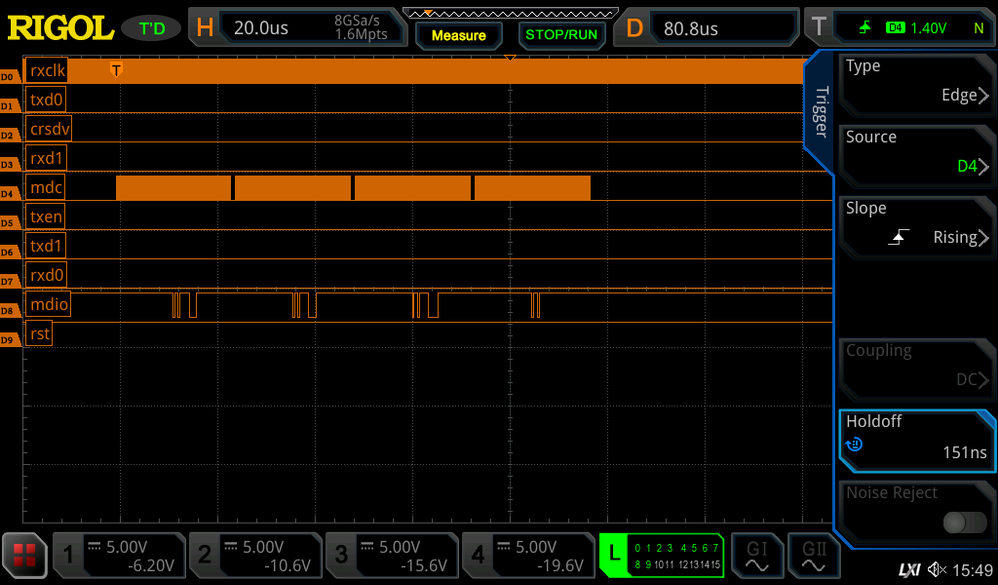Click the rst channel label
The height and width of the screenshot is (585, 998).
coord(38,334)
